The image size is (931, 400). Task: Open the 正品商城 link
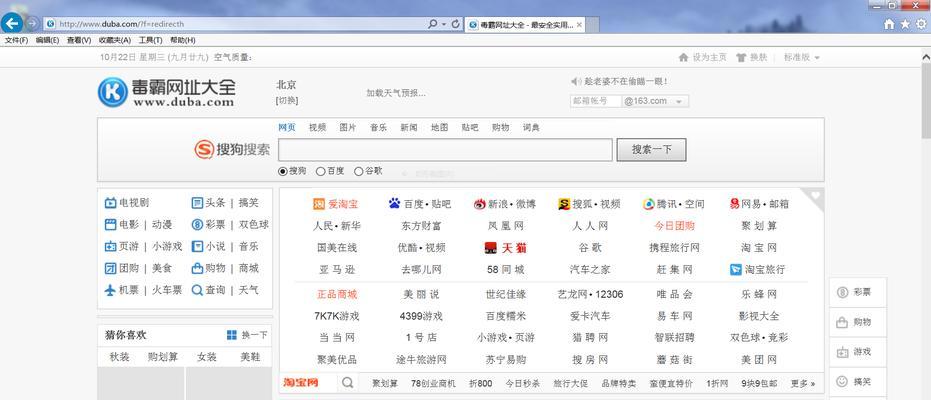click(x=337, y=294)
